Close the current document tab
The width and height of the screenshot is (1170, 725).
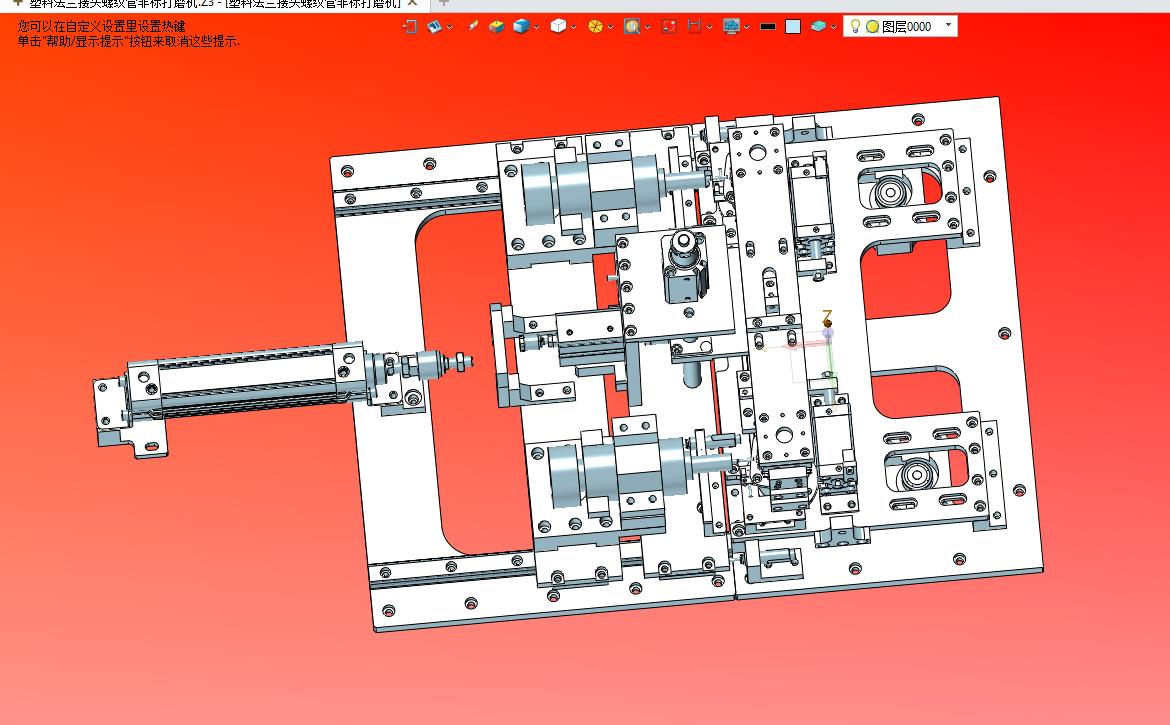tap(412, 3)
